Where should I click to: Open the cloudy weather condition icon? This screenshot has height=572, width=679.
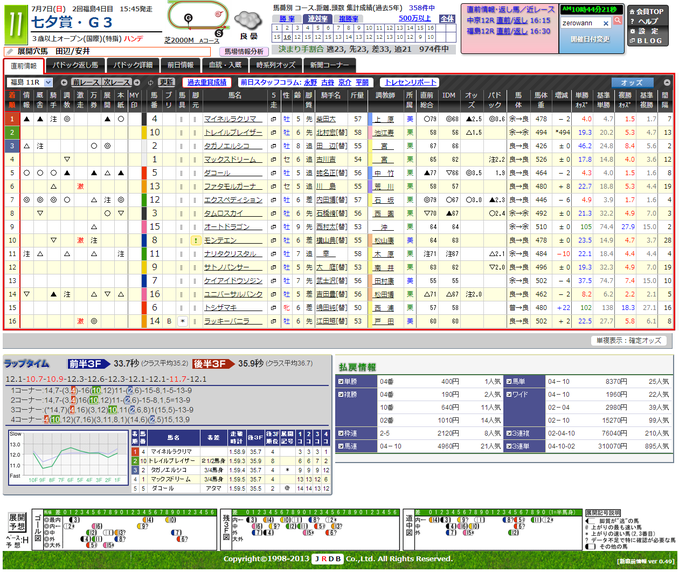coord(248,21)
